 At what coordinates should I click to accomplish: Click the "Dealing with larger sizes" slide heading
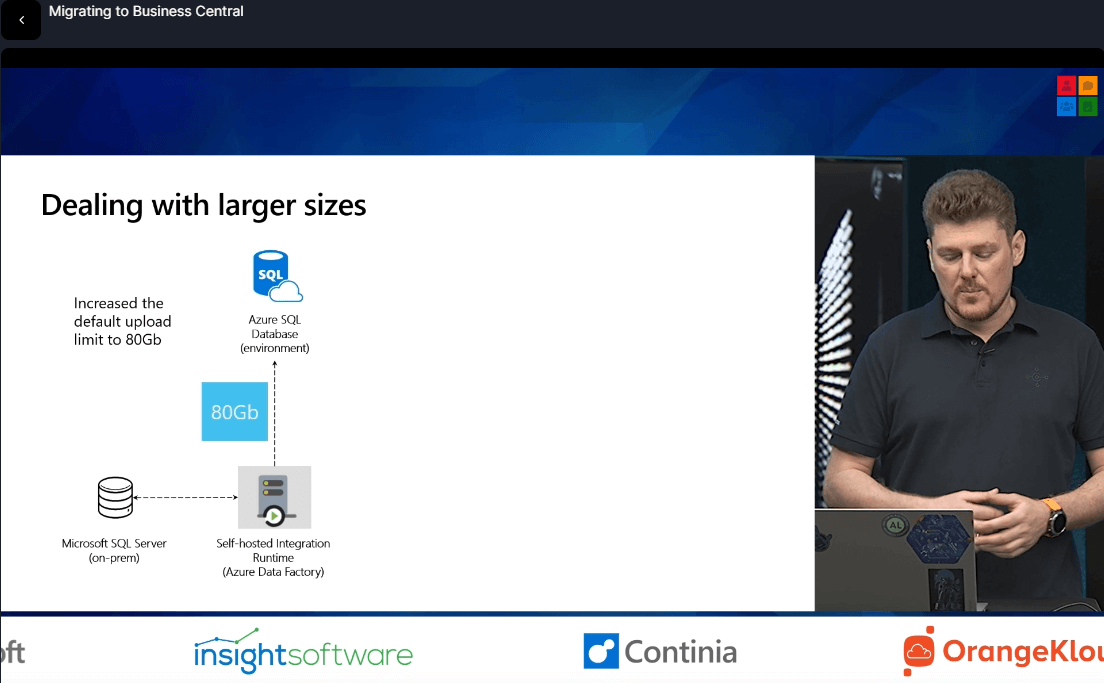tap(203, 206)
